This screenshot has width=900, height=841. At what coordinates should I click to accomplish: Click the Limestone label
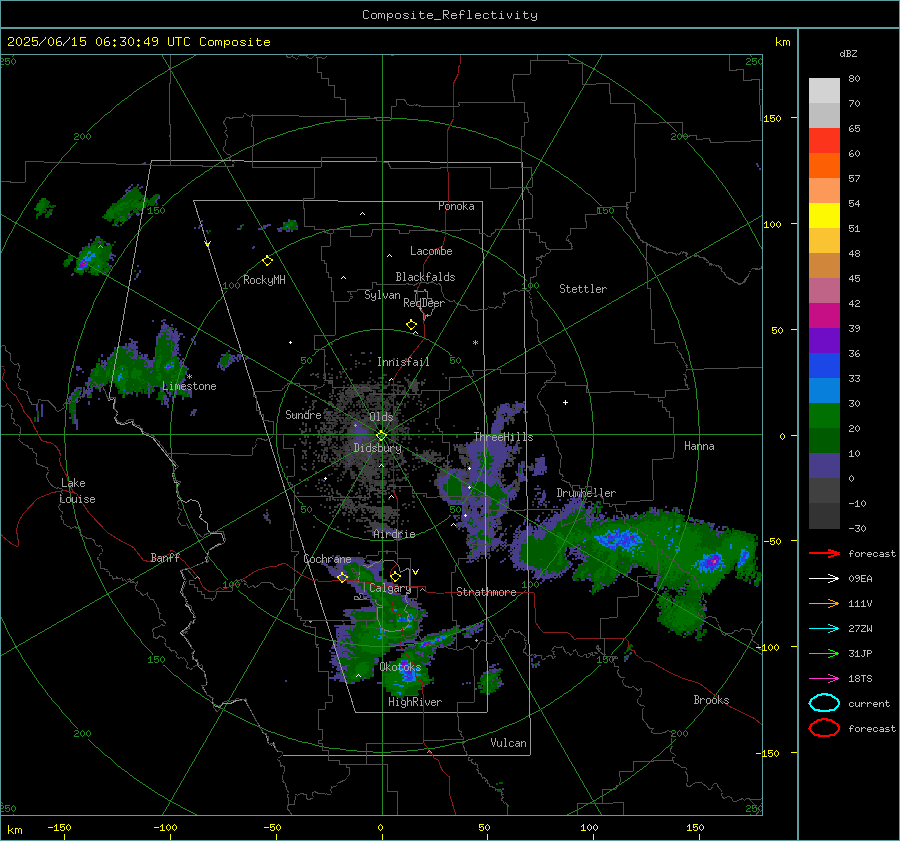coord(189,386)
